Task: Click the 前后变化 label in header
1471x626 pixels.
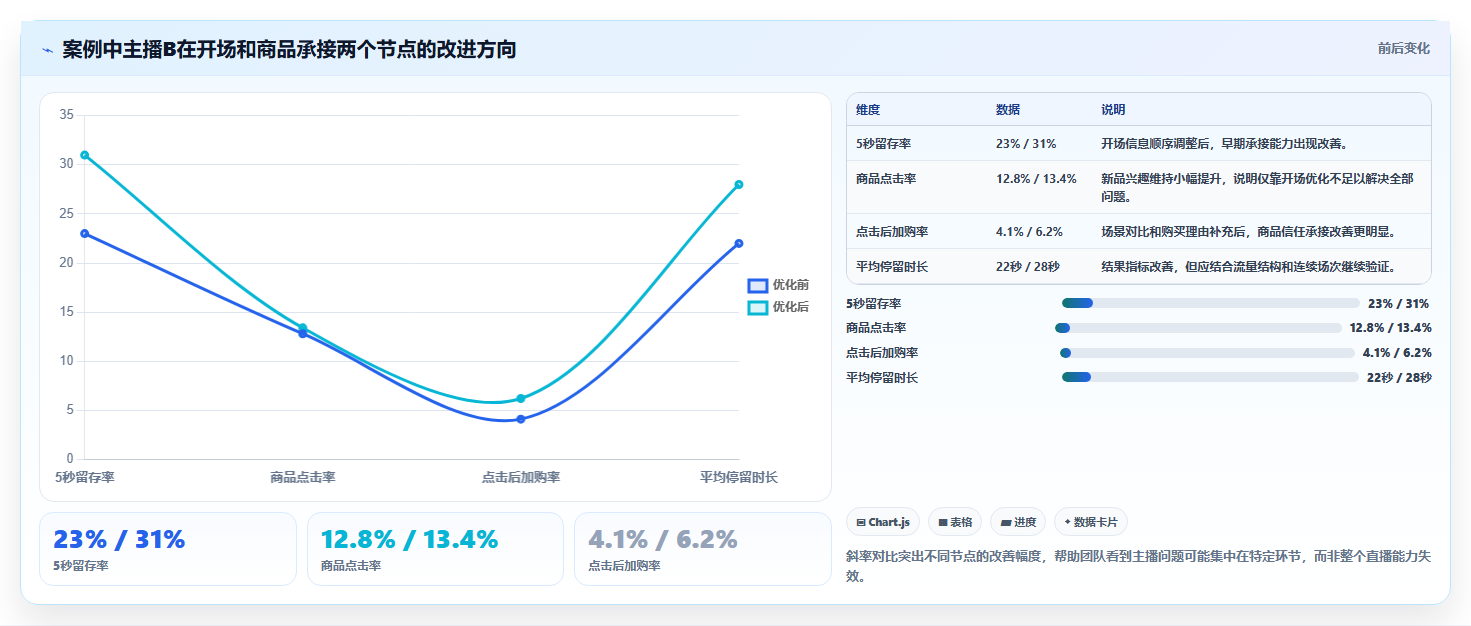Action: coord(1403,49)
